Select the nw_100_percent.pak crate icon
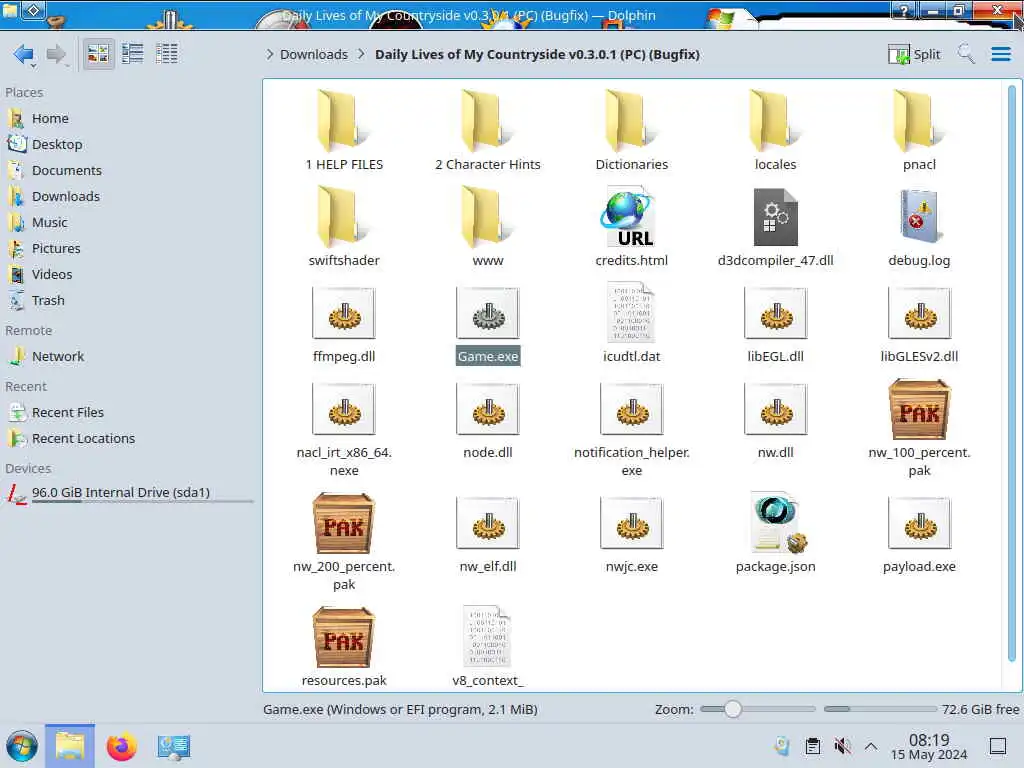 click(x=920, y=409)
